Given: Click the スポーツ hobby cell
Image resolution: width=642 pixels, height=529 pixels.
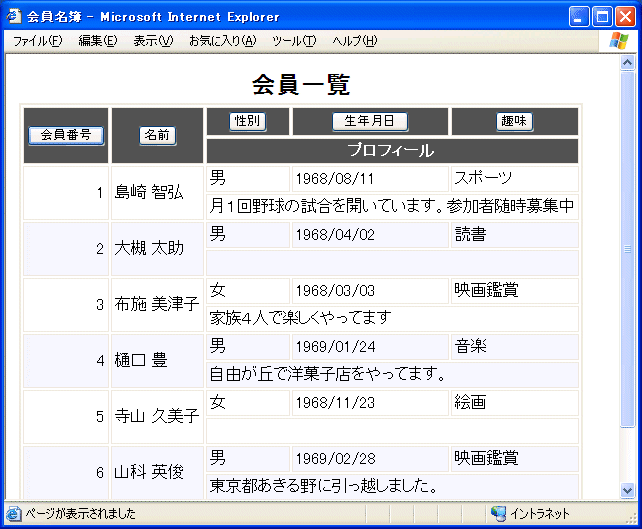Looking at the screenshot, I should (x=515, y=179).
